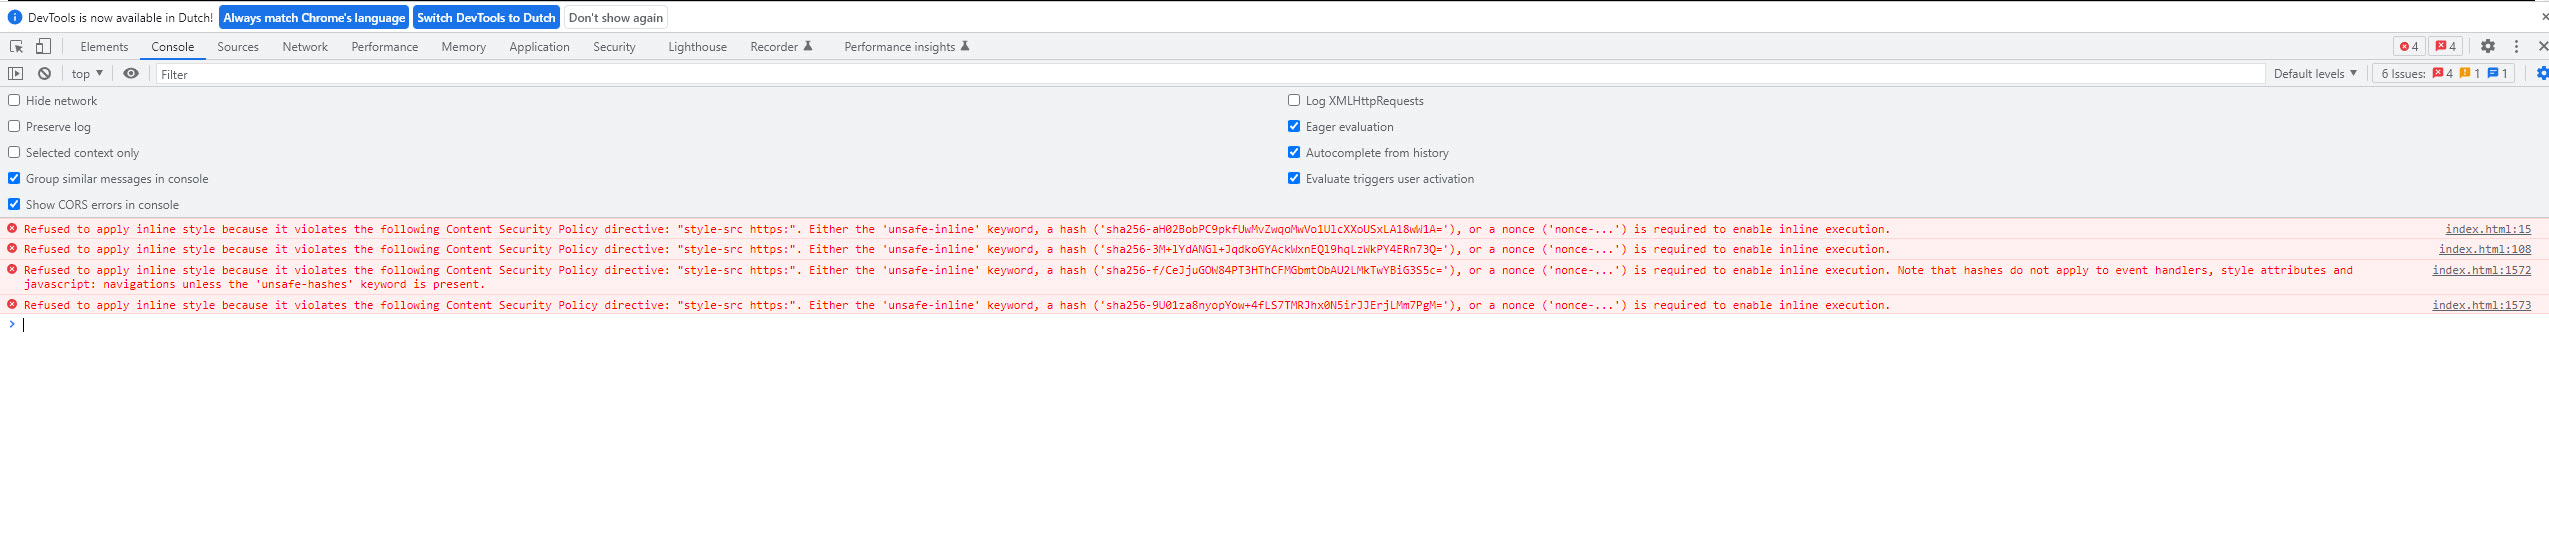The image size is (2549, 556).
Task: Open DevTools settings gear icon
Action: point(2487,47)
